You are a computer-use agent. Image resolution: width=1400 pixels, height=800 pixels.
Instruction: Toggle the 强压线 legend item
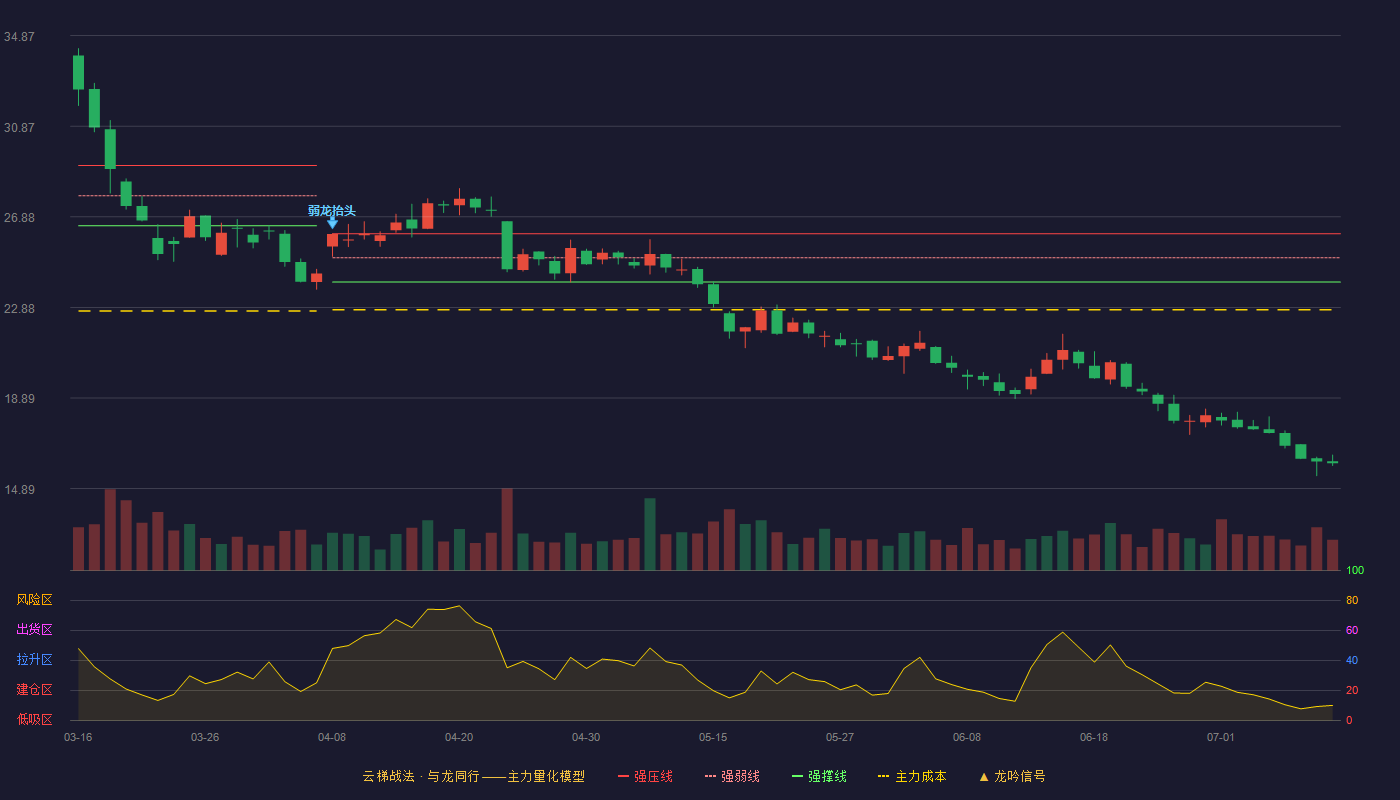pos(645,776)
